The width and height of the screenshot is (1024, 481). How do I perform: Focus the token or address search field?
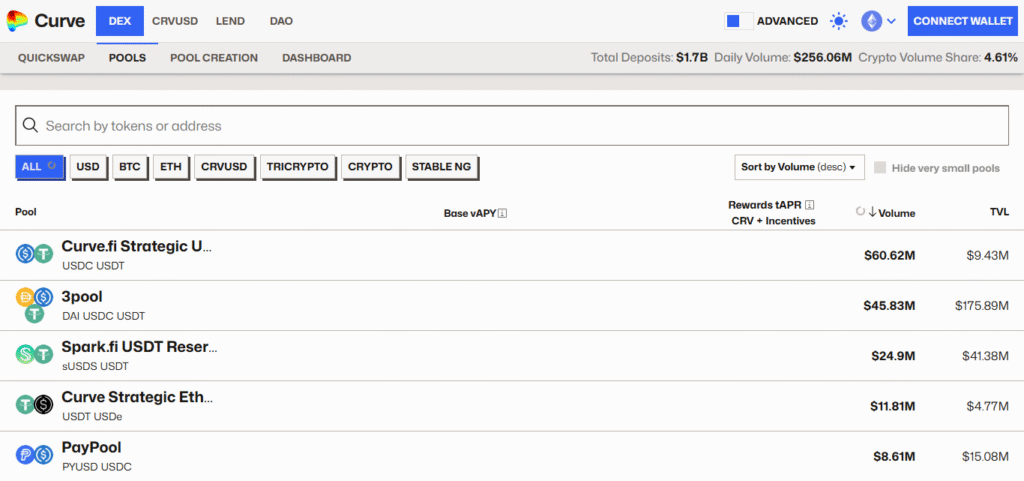pyautogui.click(x=512, y=125)
